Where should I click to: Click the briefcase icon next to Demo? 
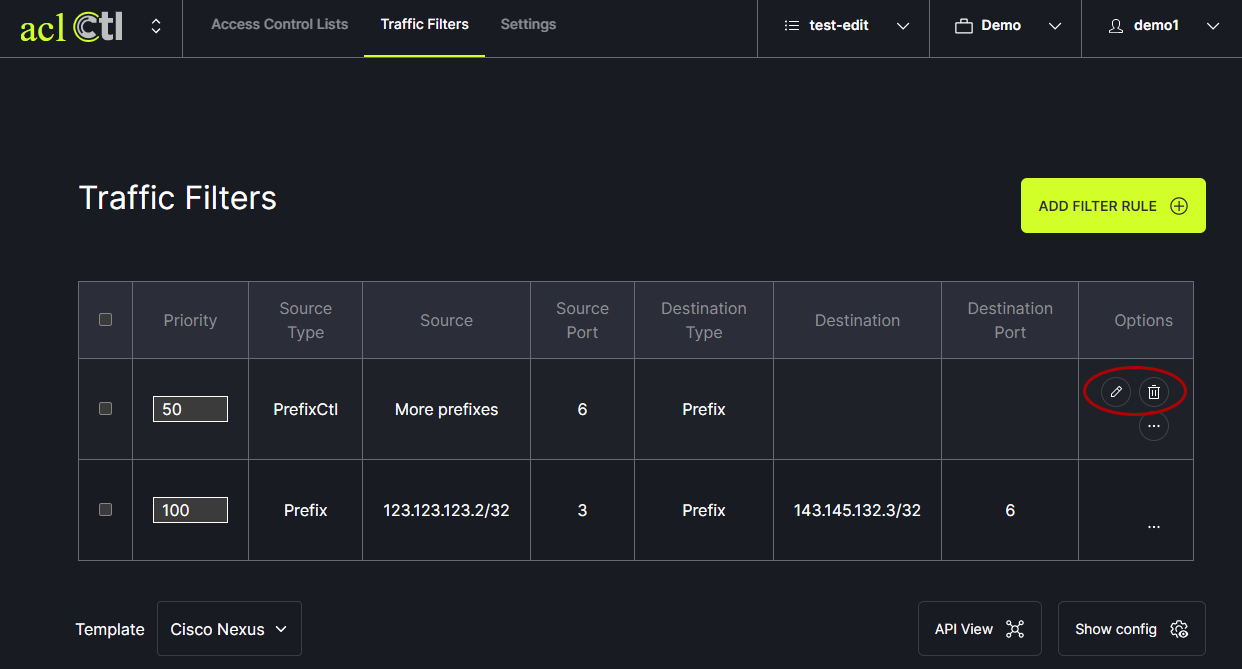pos(964,26)
